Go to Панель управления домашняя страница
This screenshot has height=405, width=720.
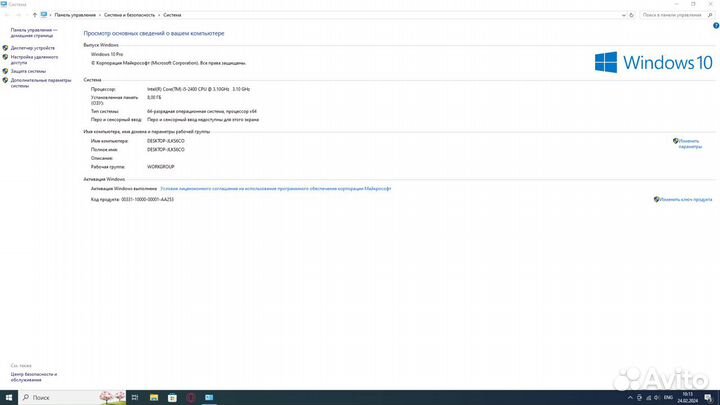(34, 33)
